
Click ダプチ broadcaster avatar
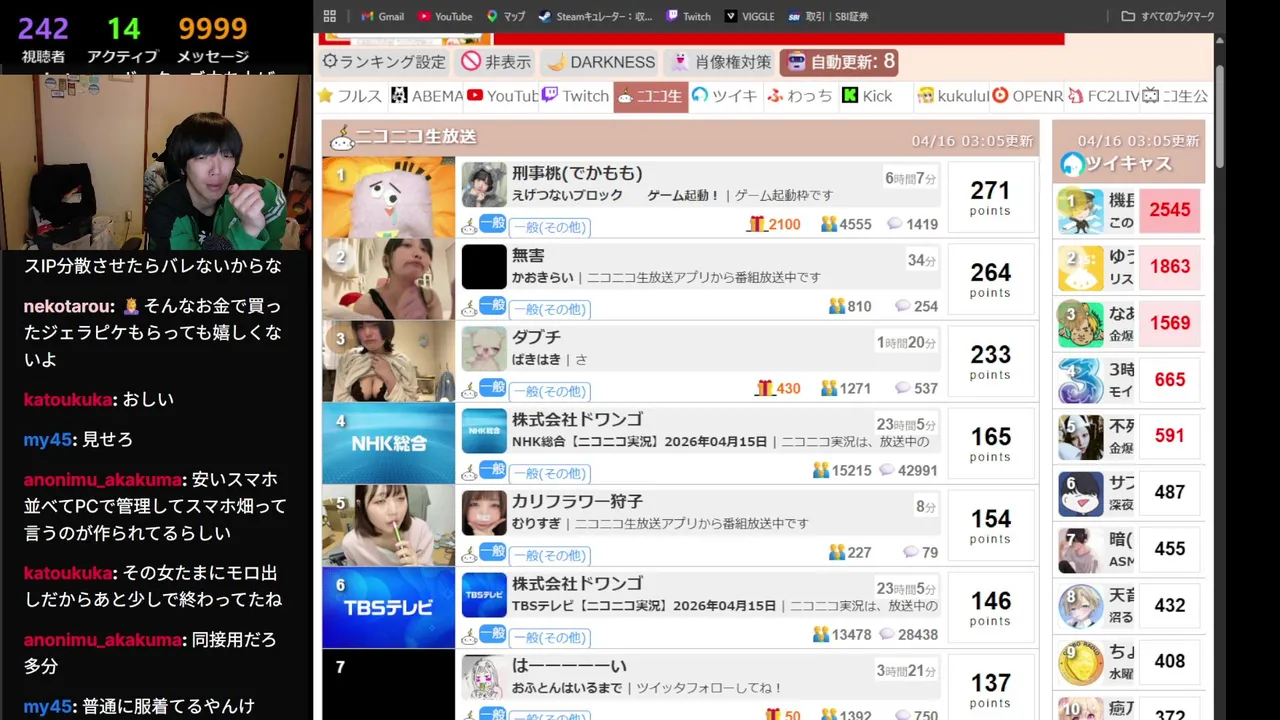tap(484, 349)
